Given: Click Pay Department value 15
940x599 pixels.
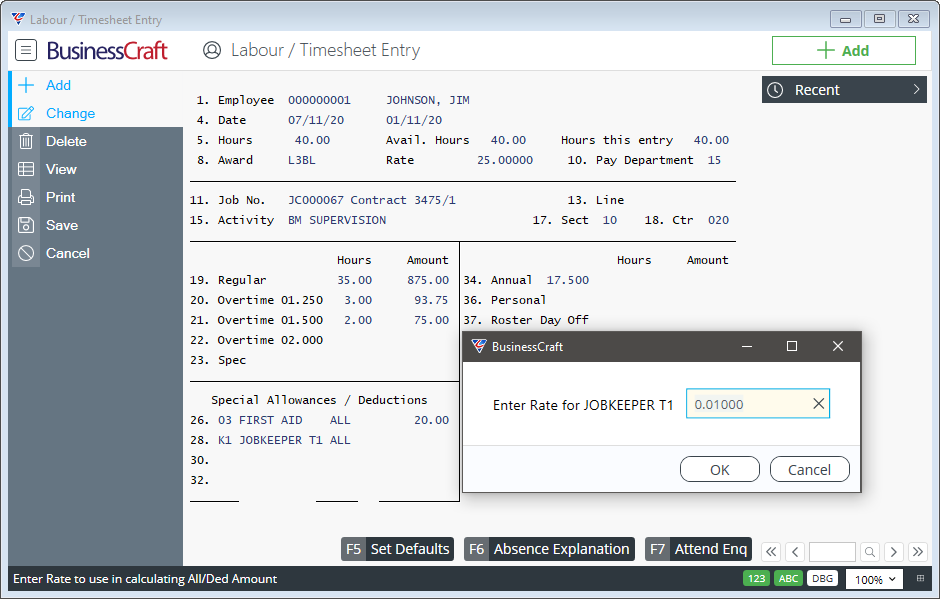Looking at the screenshot, I should tap(714, 160).
